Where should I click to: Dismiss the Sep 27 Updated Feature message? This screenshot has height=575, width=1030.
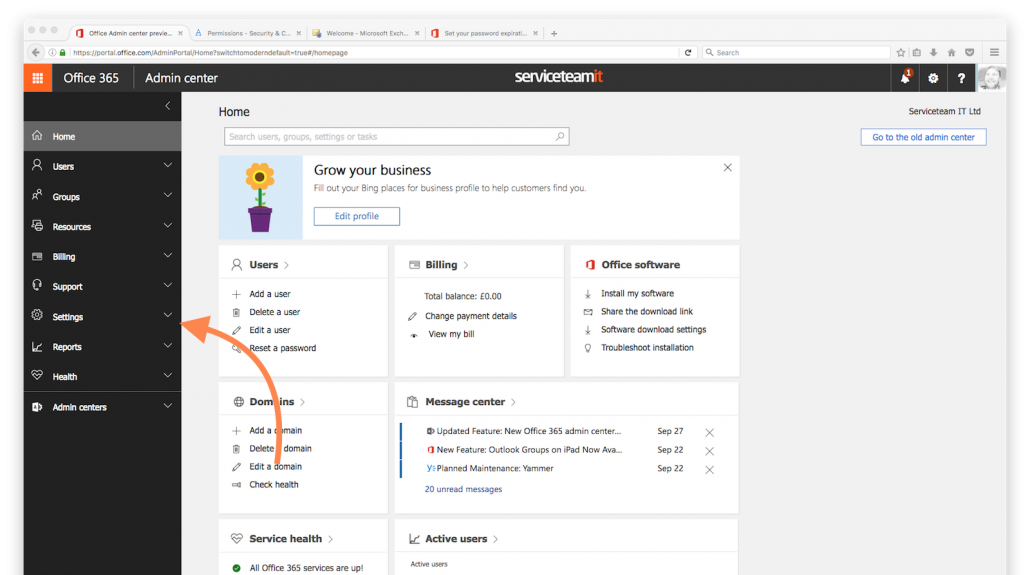point(709,432)
